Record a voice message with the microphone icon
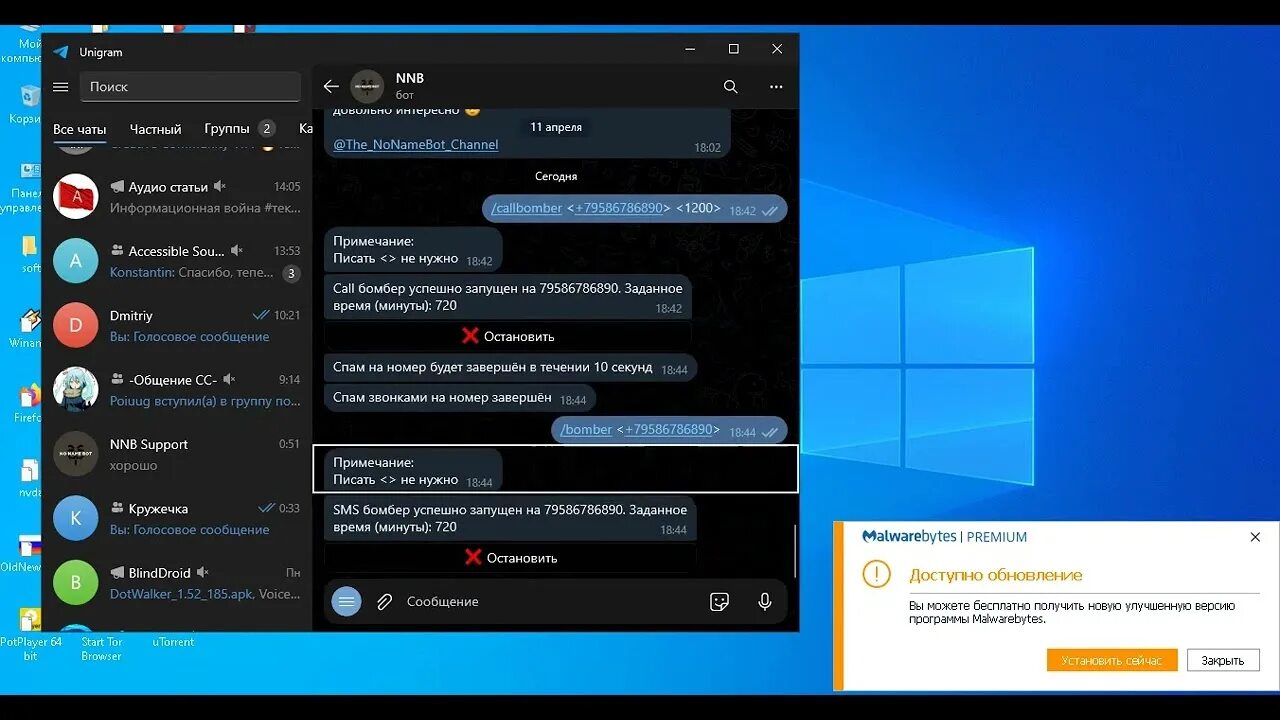The width and height of the screenshot is (1280, 720). coord(764,601)
